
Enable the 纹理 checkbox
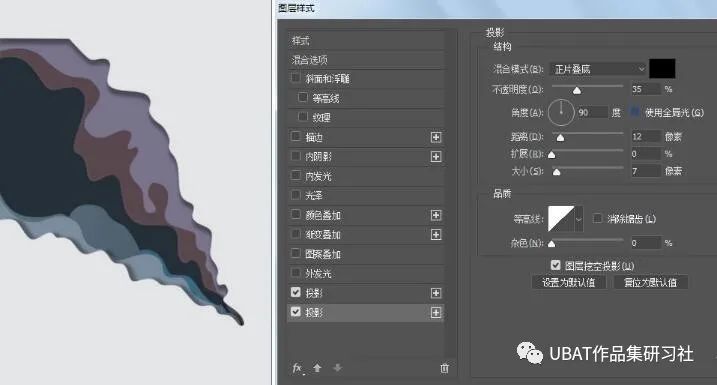[303, 117]
